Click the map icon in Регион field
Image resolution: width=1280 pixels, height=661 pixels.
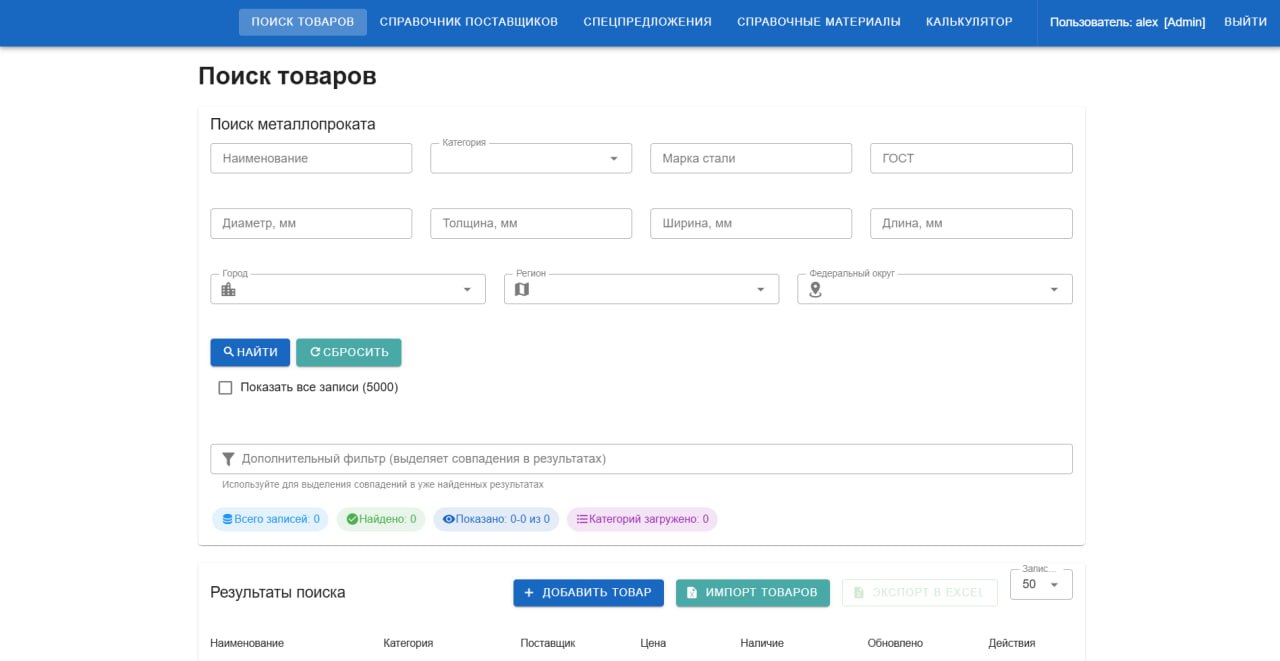(x=522, y=289)
